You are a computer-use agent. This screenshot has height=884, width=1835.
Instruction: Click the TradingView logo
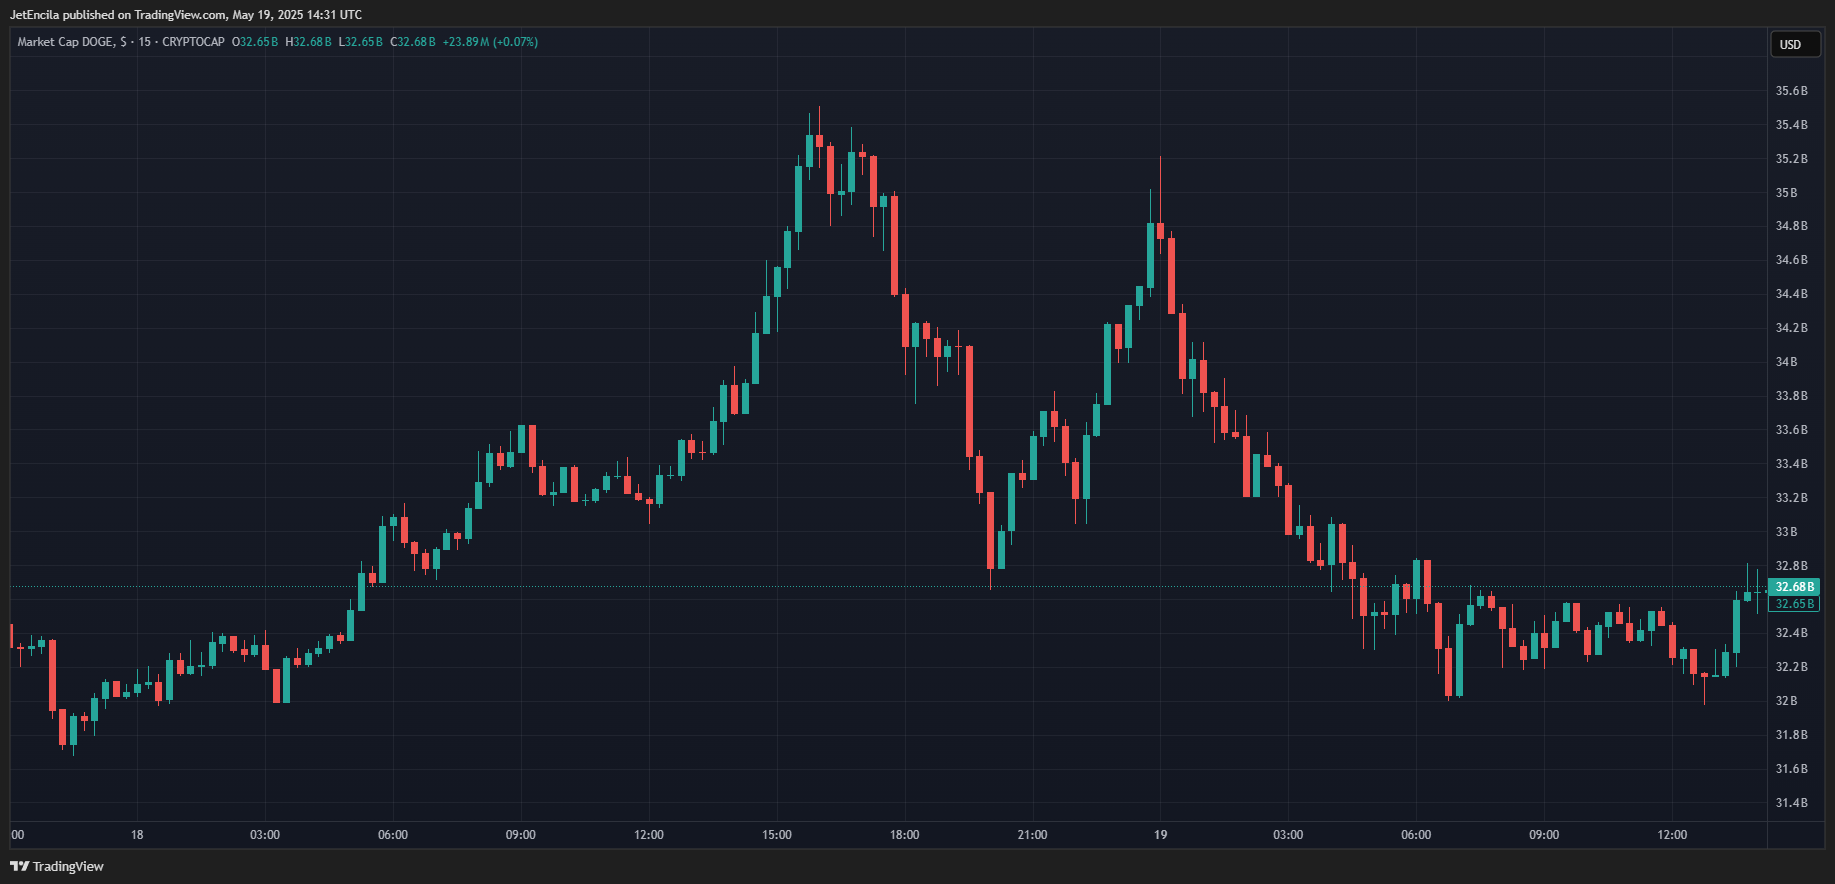point(57,866)
